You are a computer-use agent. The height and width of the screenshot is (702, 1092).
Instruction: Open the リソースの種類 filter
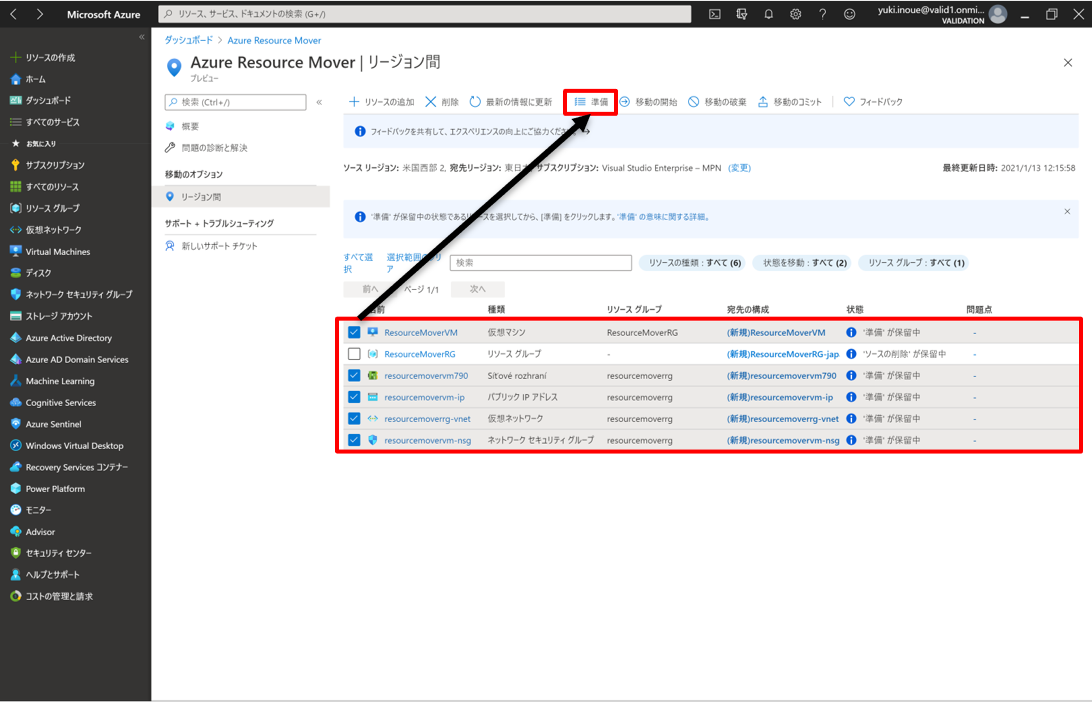[x=693, y=263]
